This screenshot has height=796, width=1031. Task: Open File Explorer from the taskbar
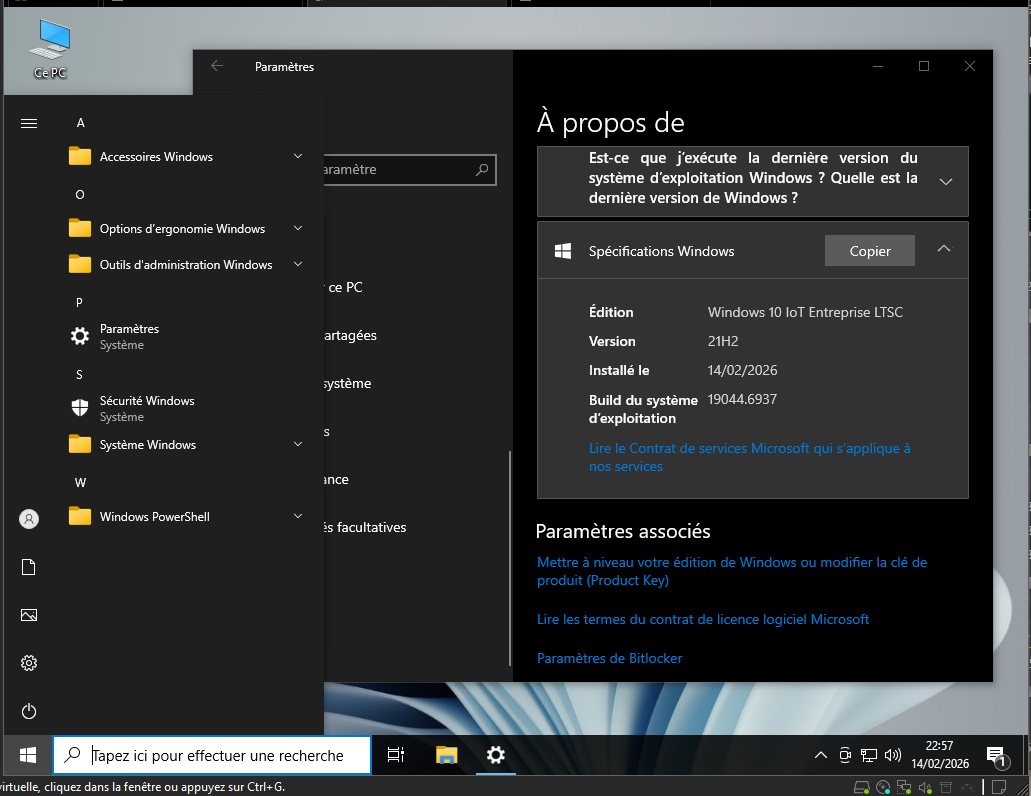[x=446, y=755]
